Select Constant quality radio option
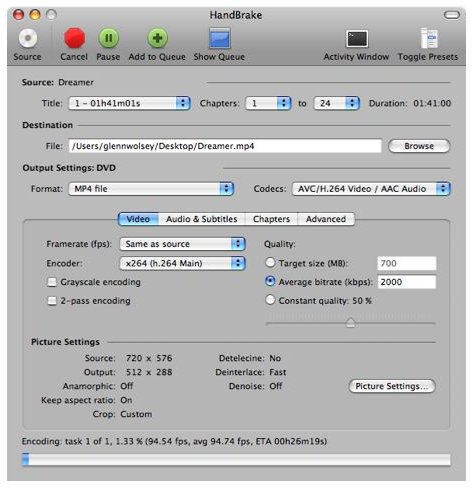 (270, 300)
